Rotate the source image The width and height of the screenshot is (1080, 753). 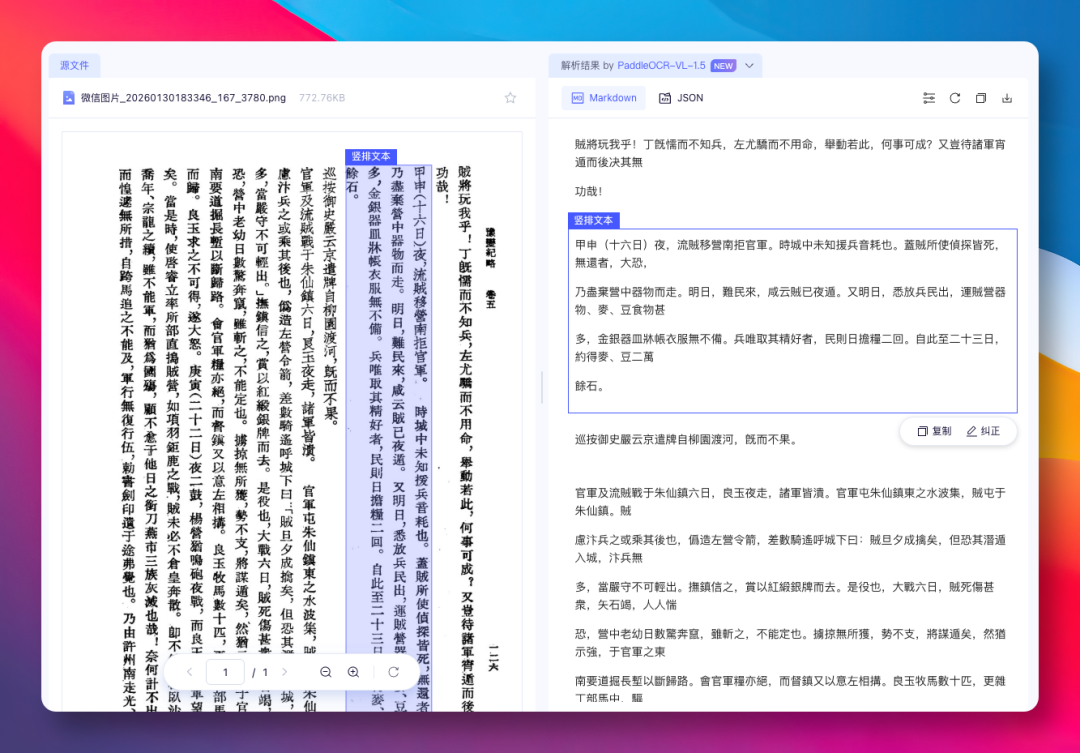pyautogui.click(x=393, y=672)
